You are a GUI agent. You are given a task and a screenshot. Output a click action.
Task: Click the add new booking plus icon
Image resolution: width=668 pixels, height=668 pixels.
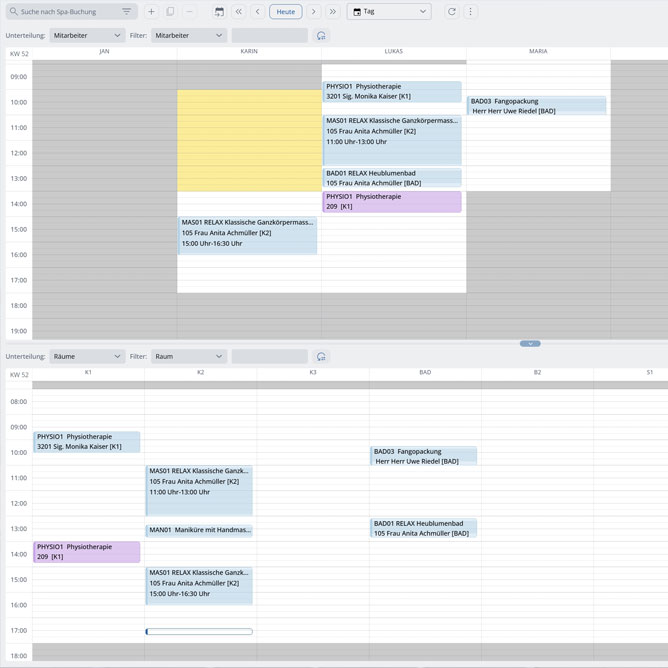pyautogui.click(x=151, y=12)
